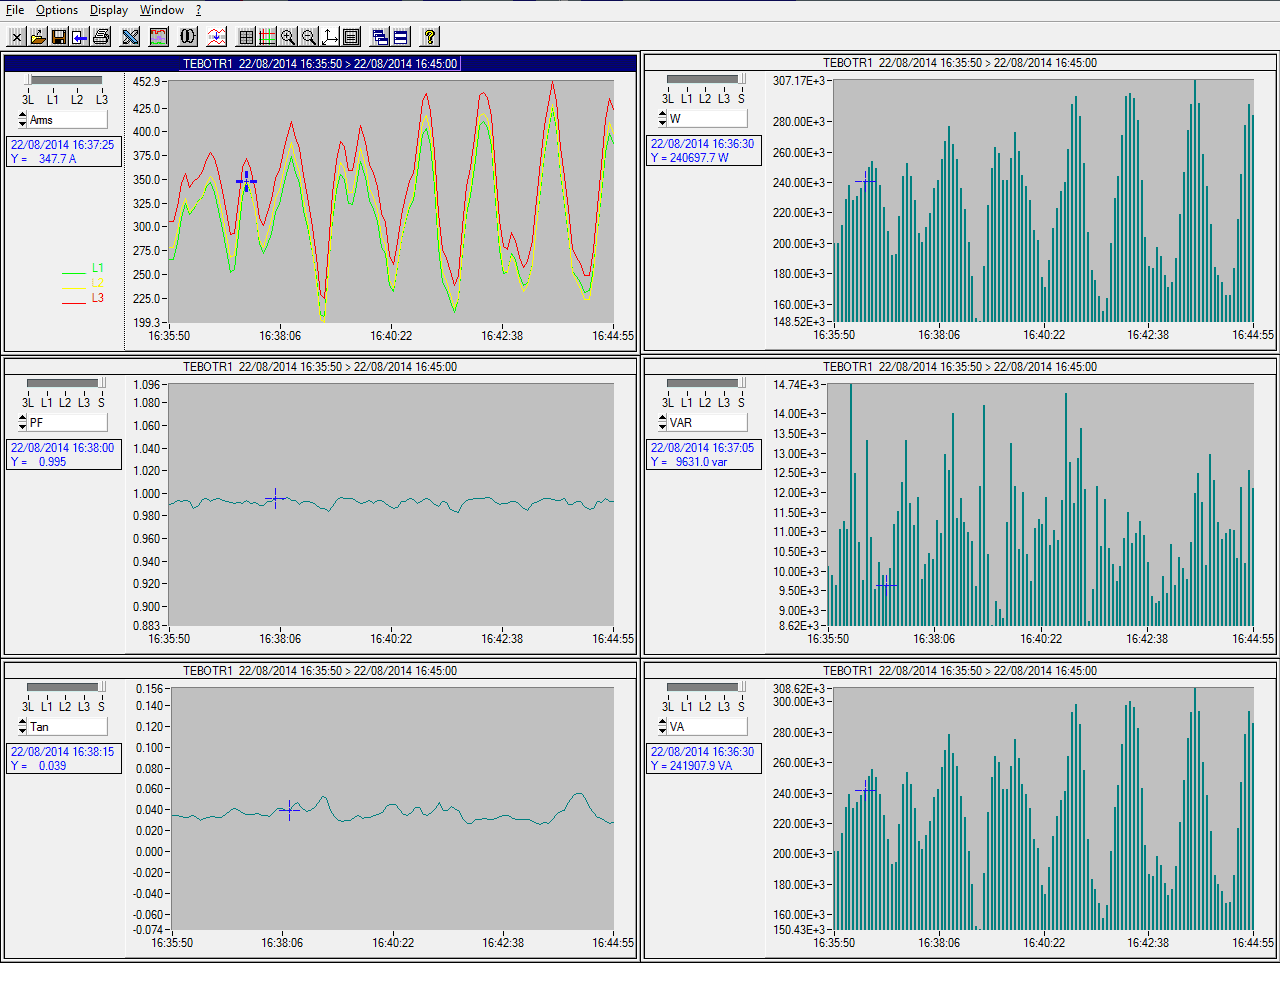Select the L3 tick in the VAR window
Viewport: 1280px width, 984px height.
pos(724,403)
